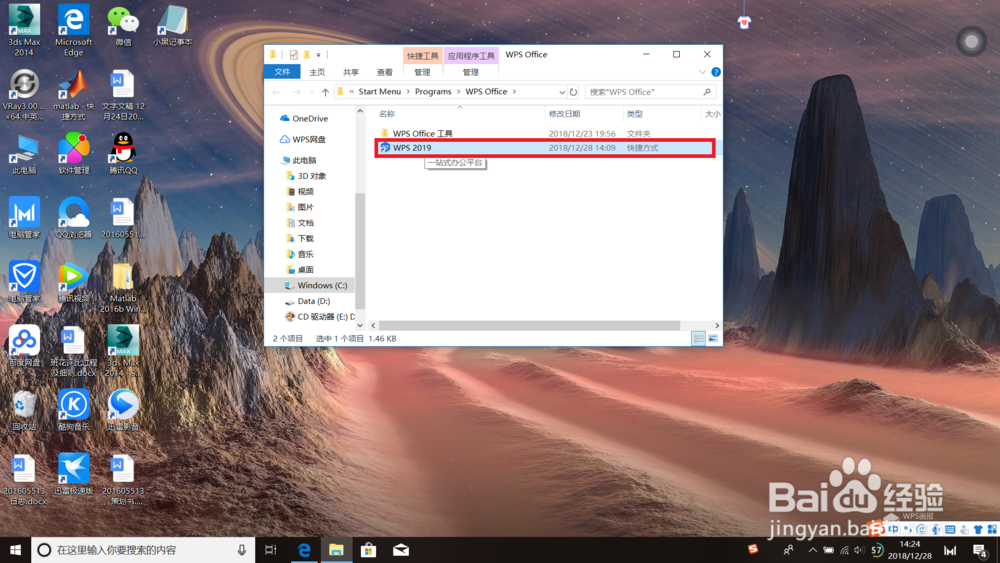
Task: Open 软件管理 desktop icon
Action: pos(73,154)
